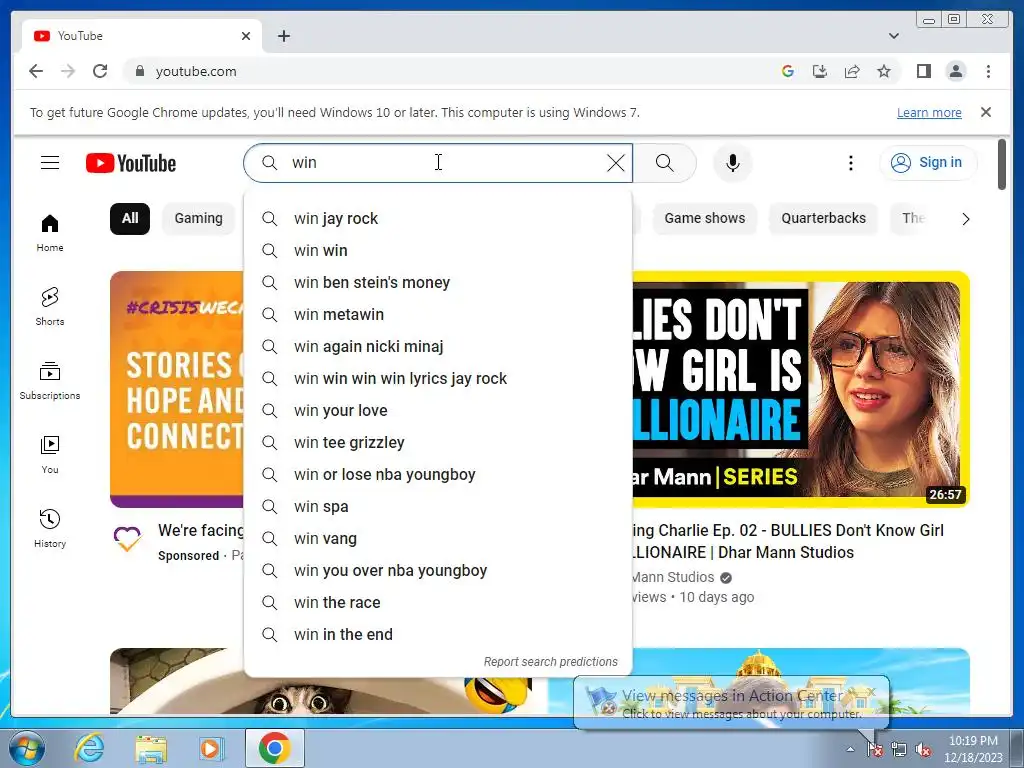Choose suggestion 'win you over nba youngboy'
The image size is (1024, 768).
(438, 571)
